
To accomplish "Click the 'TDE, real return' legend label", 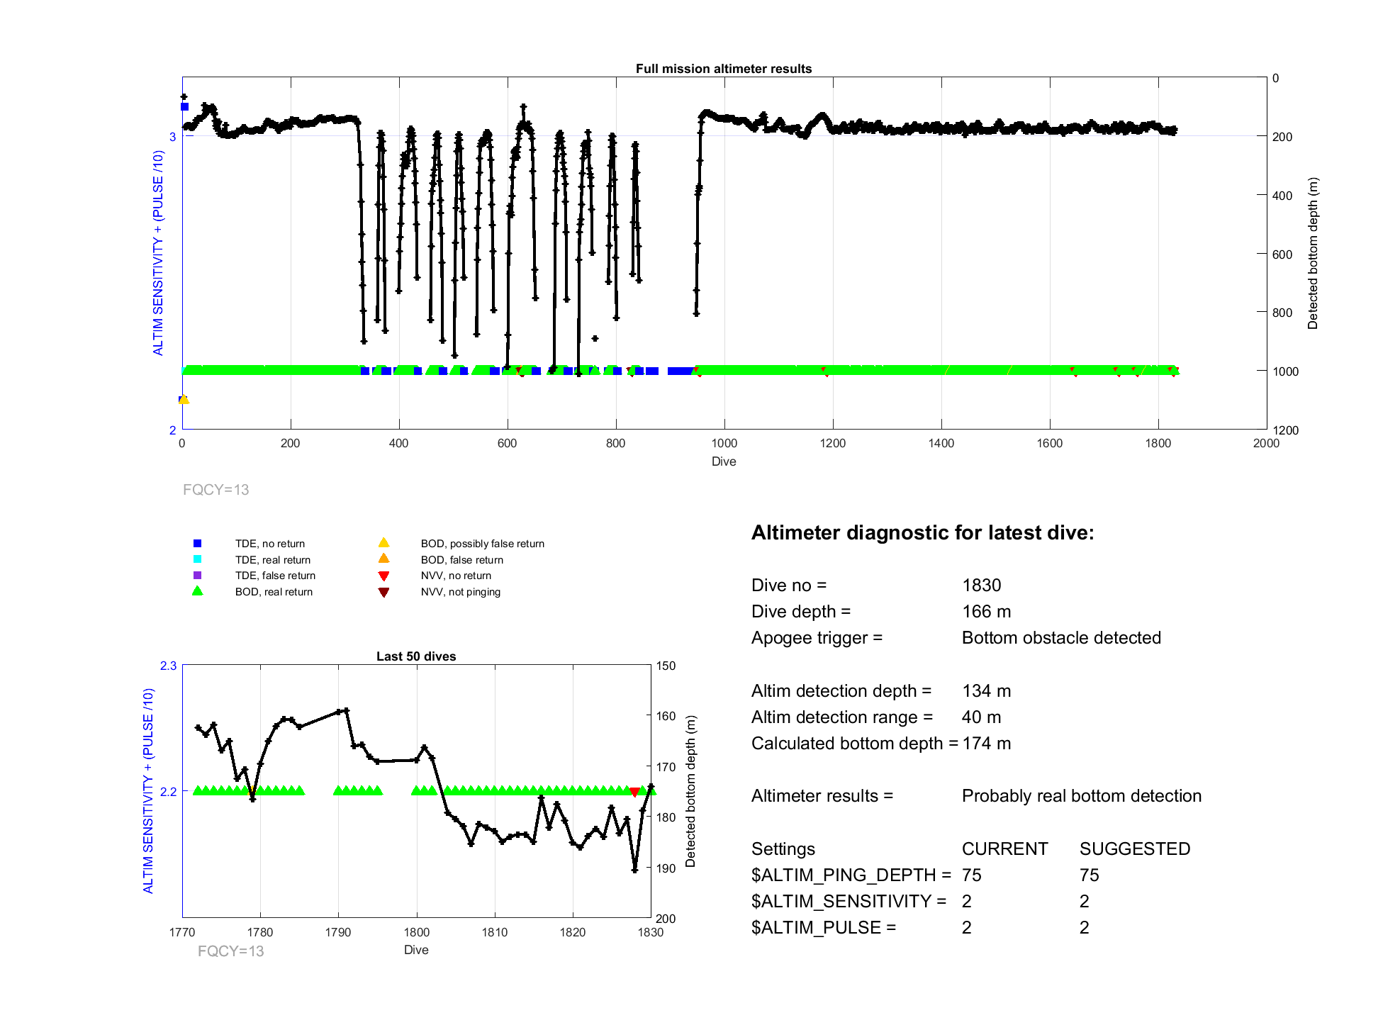I will pyautogui.click(x=272, y=559).
